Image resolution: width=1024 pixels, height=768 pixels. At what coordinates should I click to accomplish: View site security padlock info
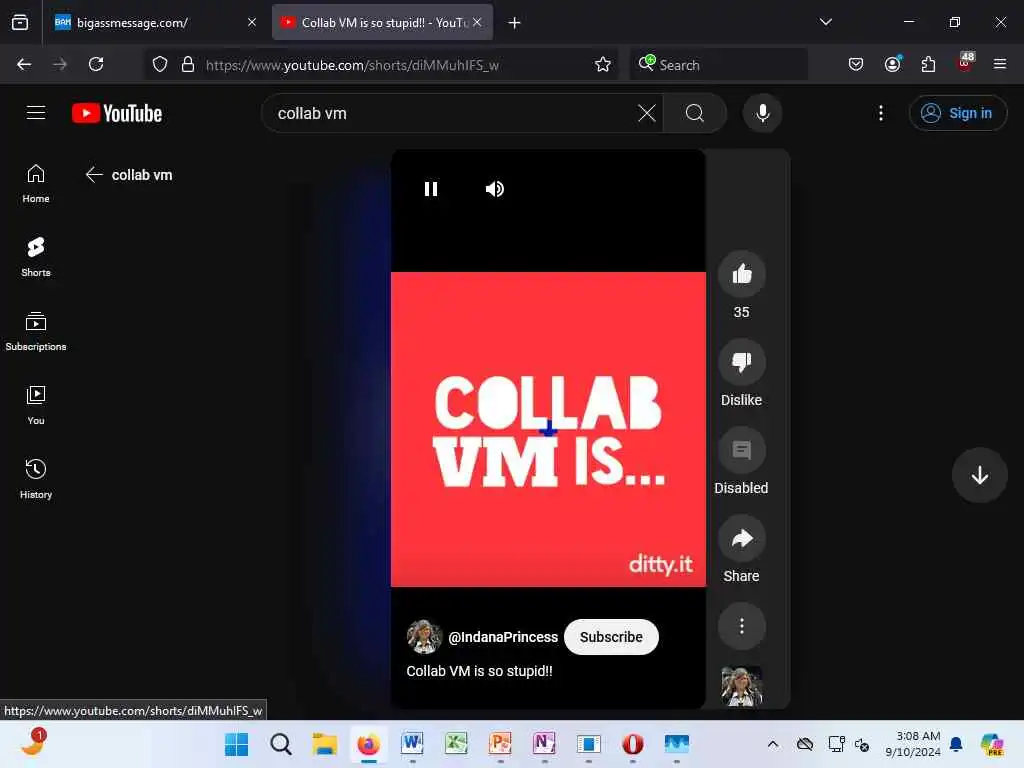pos(187,64)
